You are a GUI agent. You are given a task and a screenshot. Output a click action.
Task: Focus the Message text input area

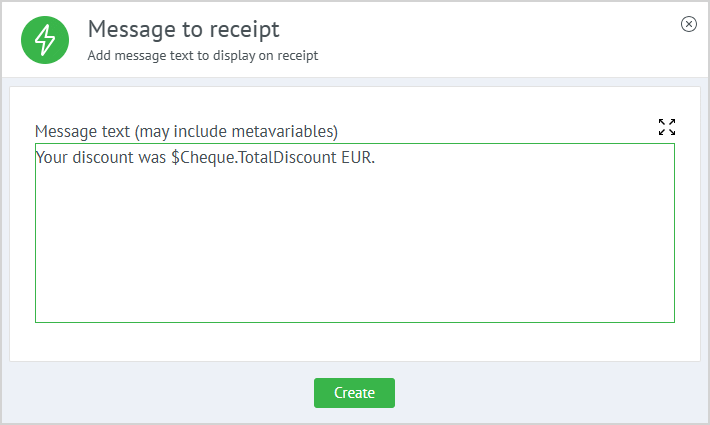point(354,240)
